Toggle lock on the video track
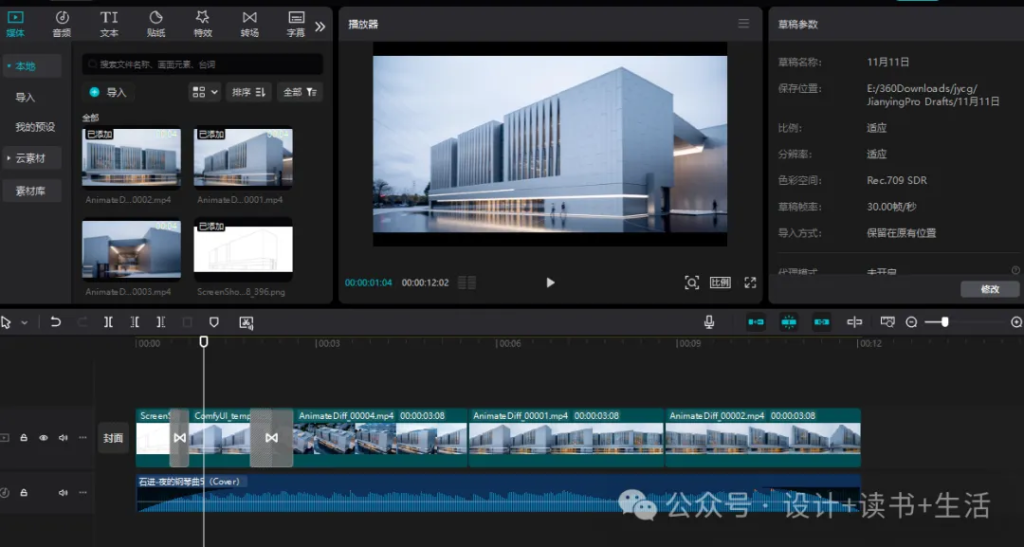Image resolution: width=1024 pixels, height=547 pixels. point(24,438)
